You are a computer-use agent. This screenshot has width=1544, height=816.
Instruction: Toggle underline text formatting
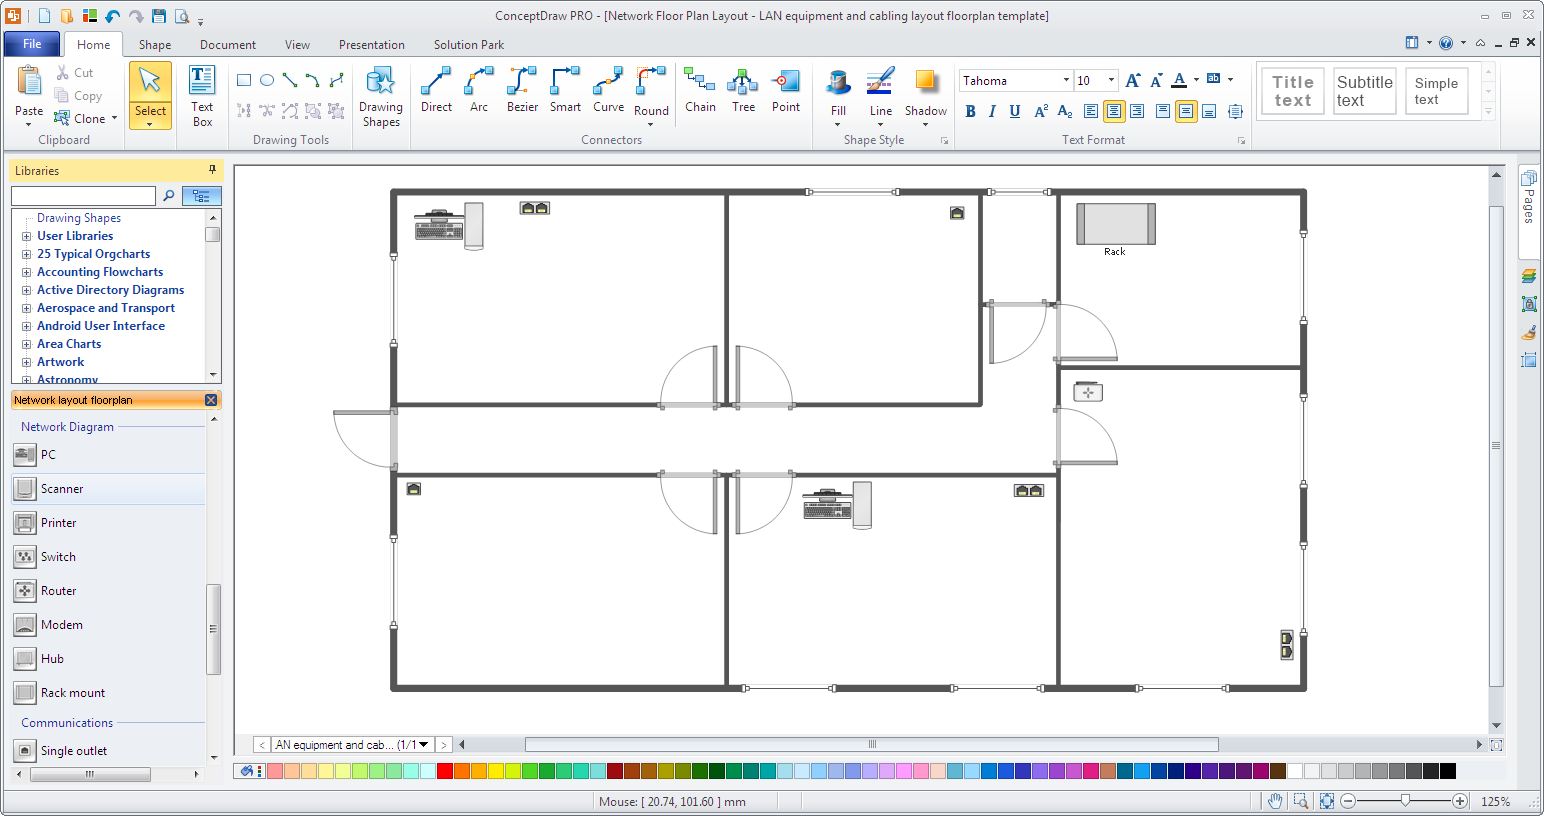pyautogui.click(x=1015, y=111)
